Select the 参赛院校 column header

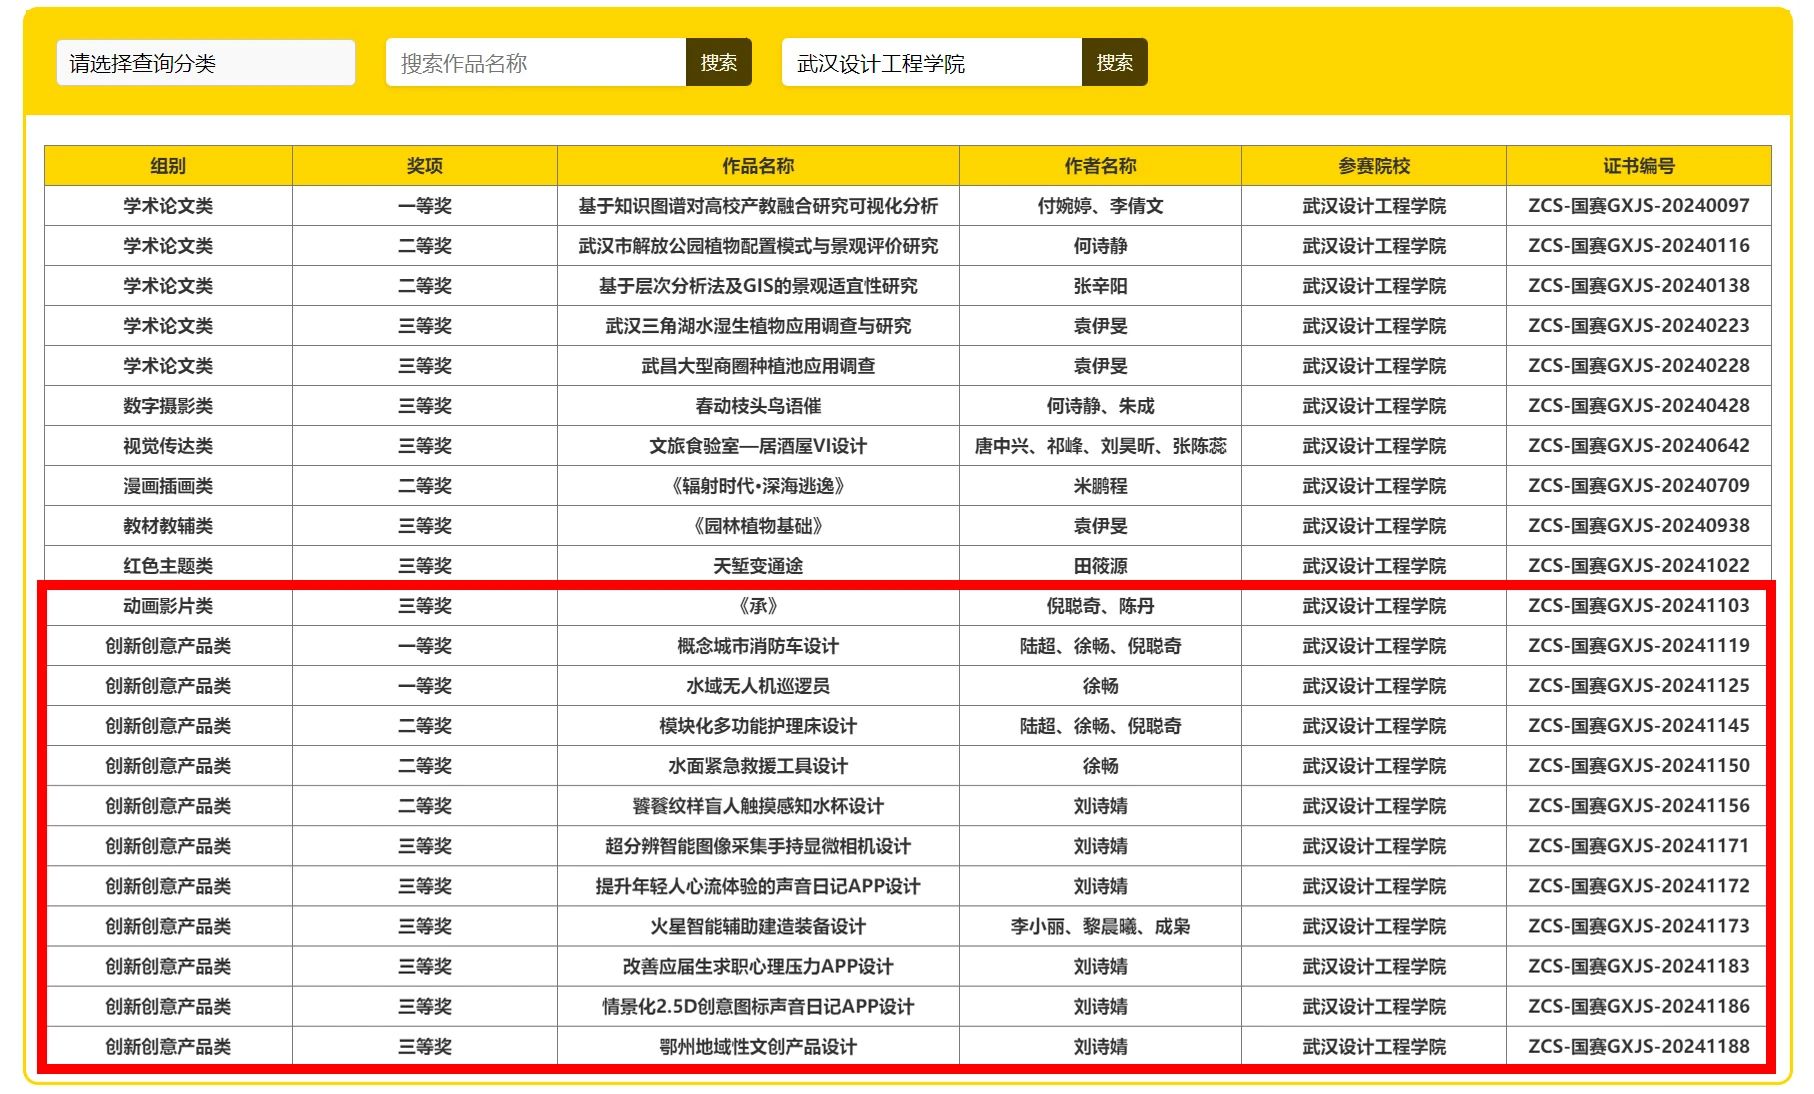coord(1373,166)
